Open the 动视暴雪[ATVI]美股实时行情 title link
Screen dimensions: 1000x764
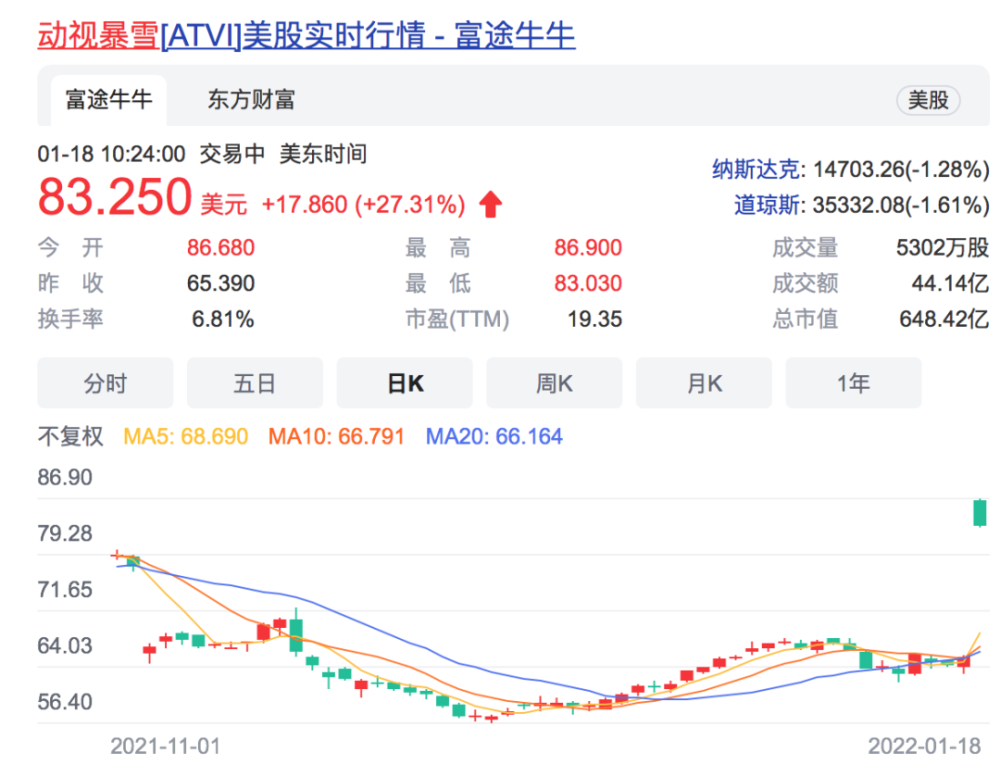306,35
